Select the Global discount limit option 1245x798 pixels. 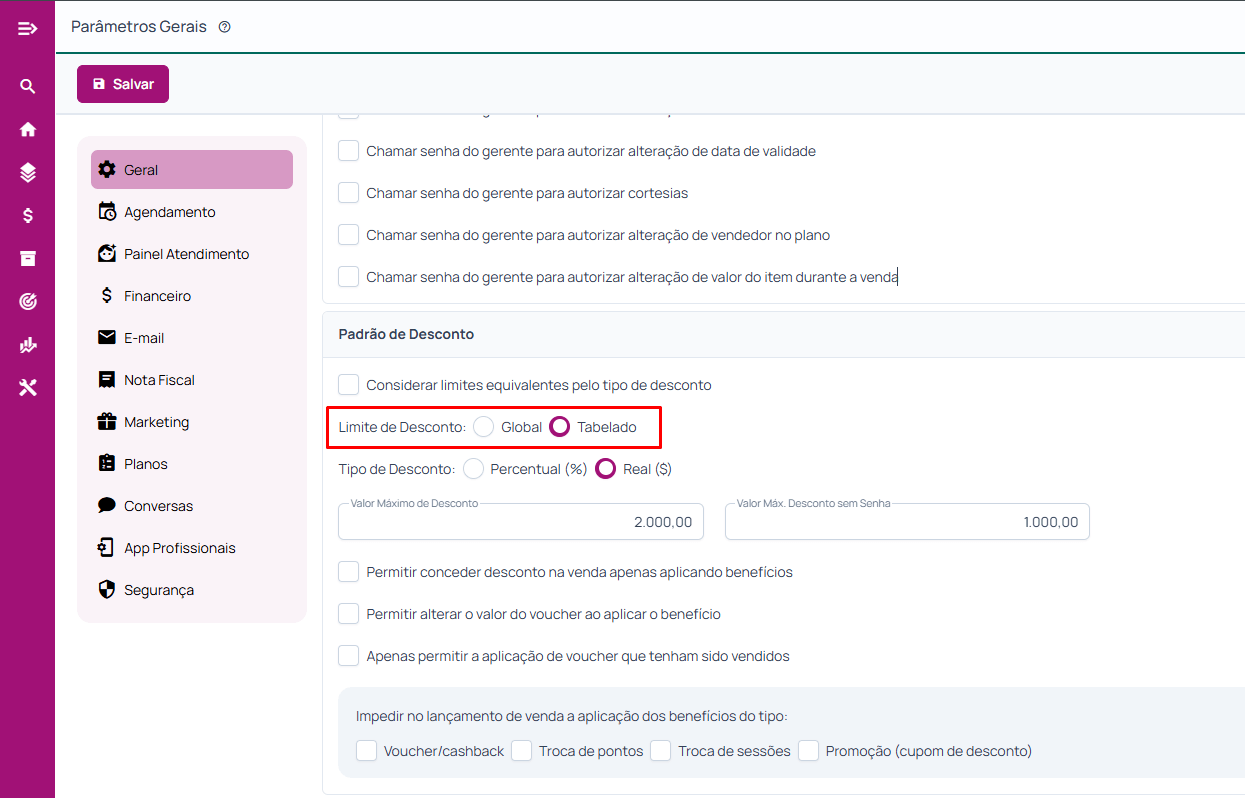click(484, 427)
